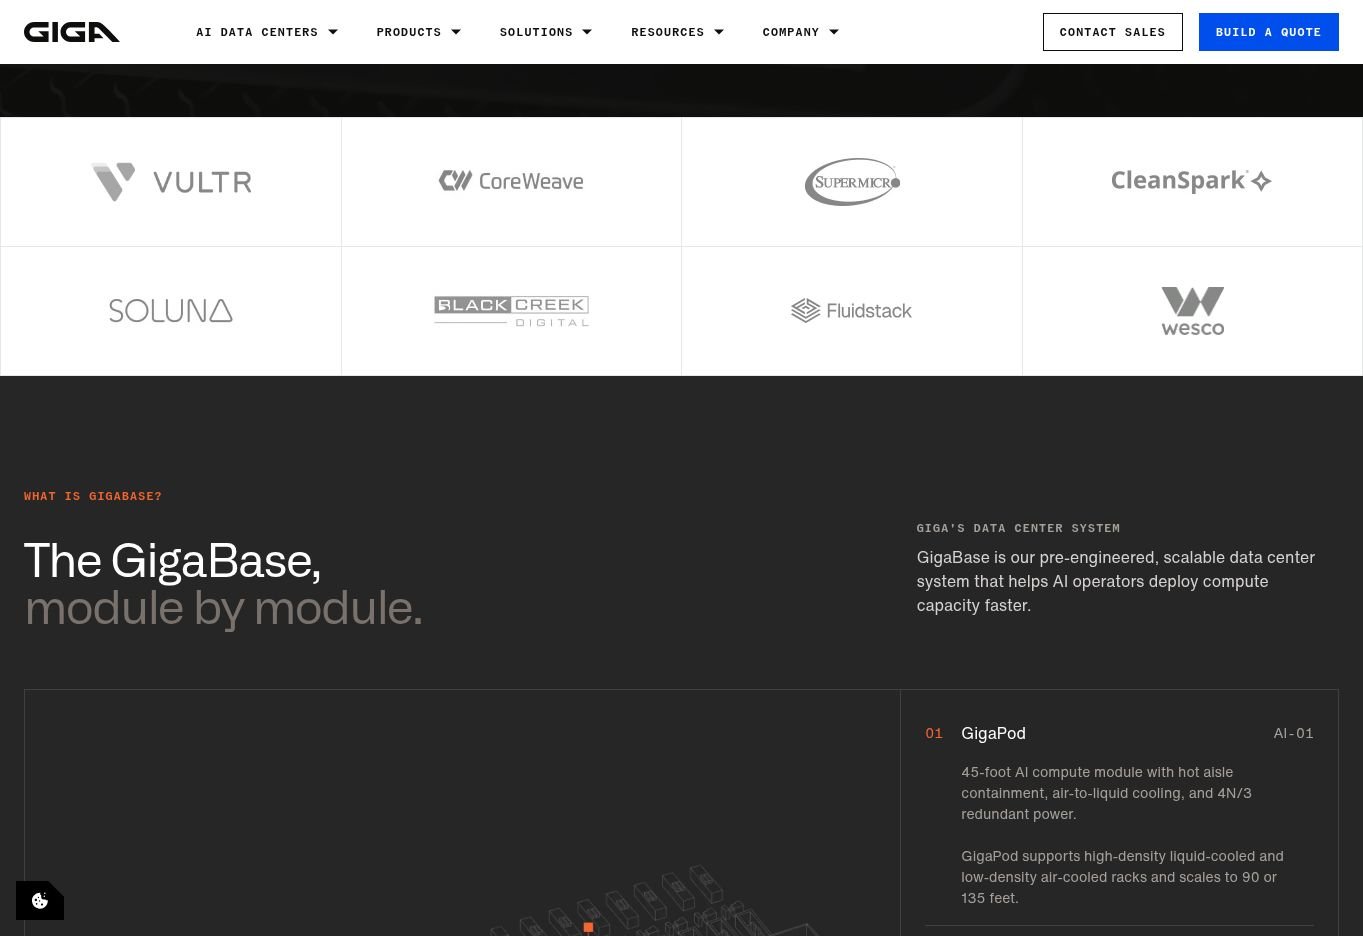1363x936 pixels.
Task: Expand Products dropdown arrow
Action: point(456,32)
